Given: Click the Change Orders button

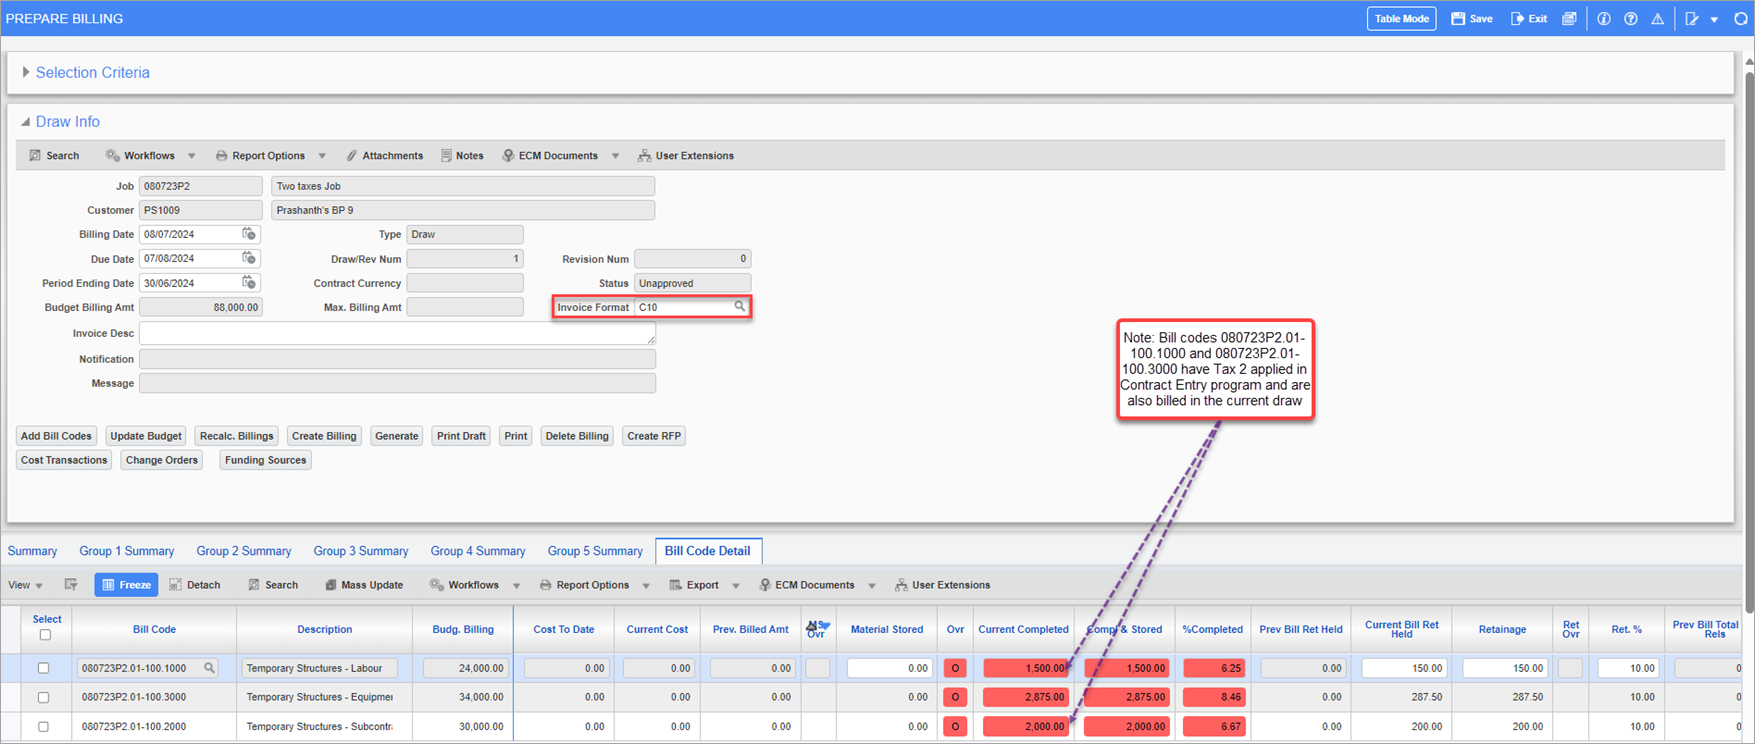Looking at the screenshot, I should pos(162,460).
